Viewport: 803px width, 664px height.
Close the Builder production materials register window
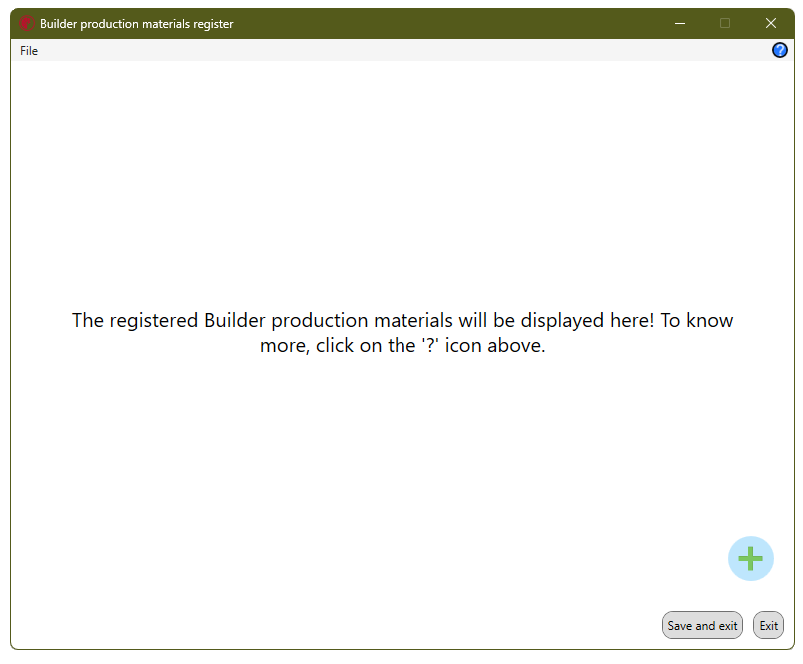click(x=771, y=24)
